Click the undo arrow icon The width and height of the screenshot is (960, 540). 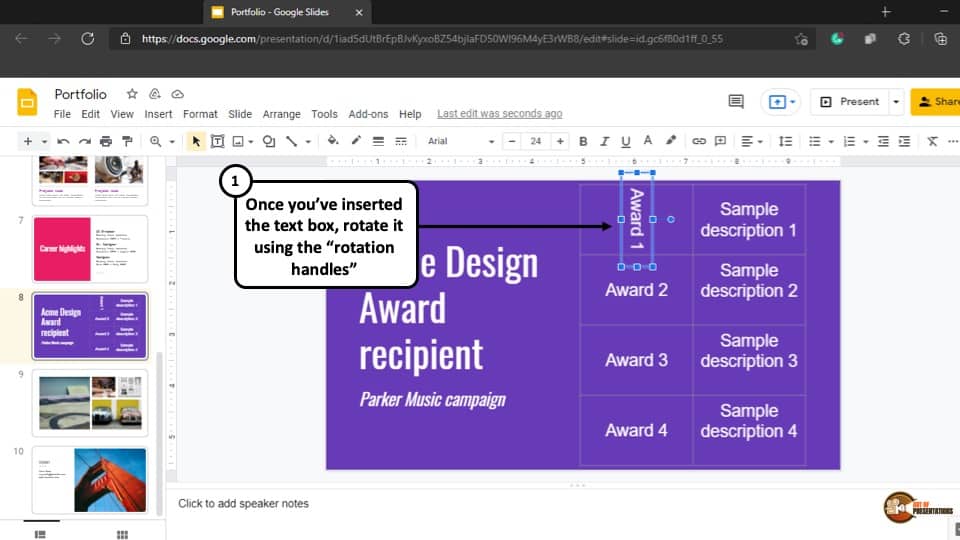point(63,141)
